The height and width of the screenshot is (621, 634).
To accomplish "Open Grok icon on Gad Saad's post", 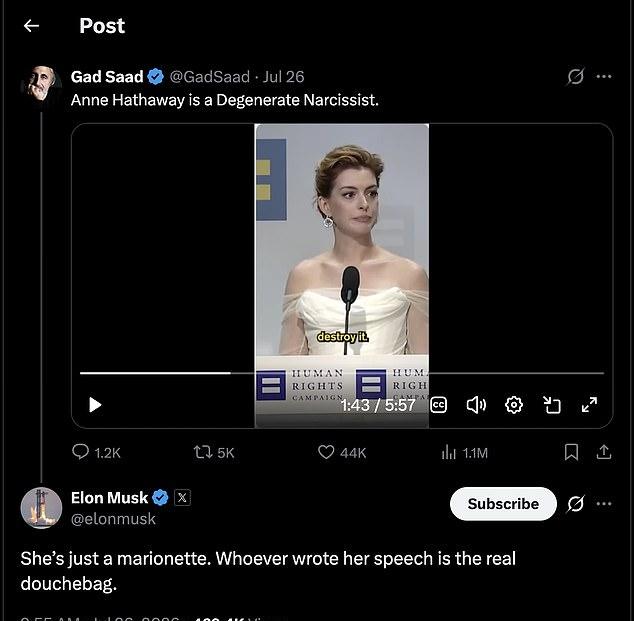I will tap(575, 76).
